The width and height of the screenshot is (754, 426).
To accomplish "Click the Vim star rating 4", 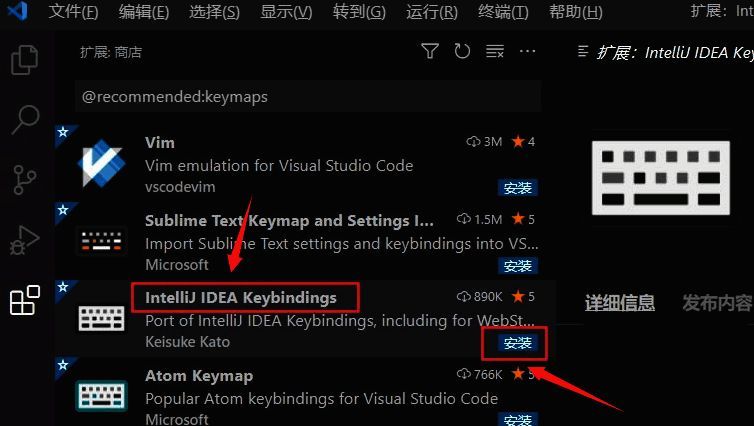I will (523, 142).
